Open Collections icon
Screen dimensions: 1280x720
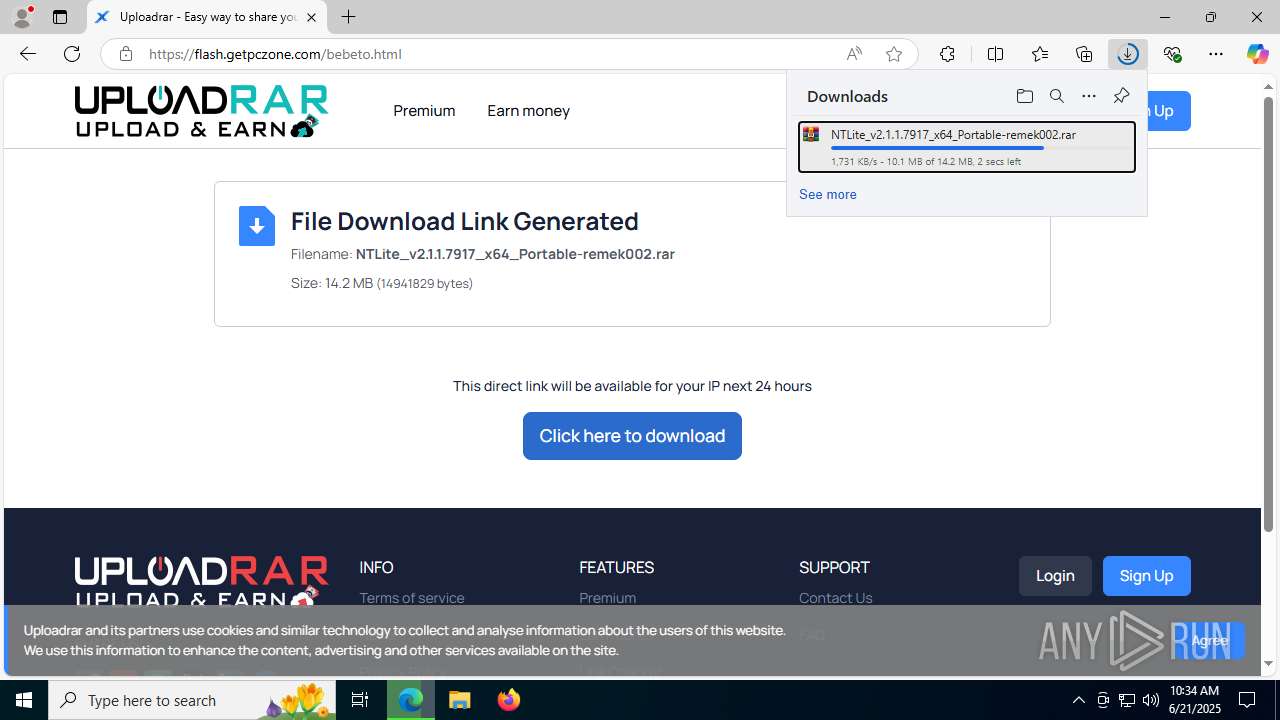point(1084,54)
